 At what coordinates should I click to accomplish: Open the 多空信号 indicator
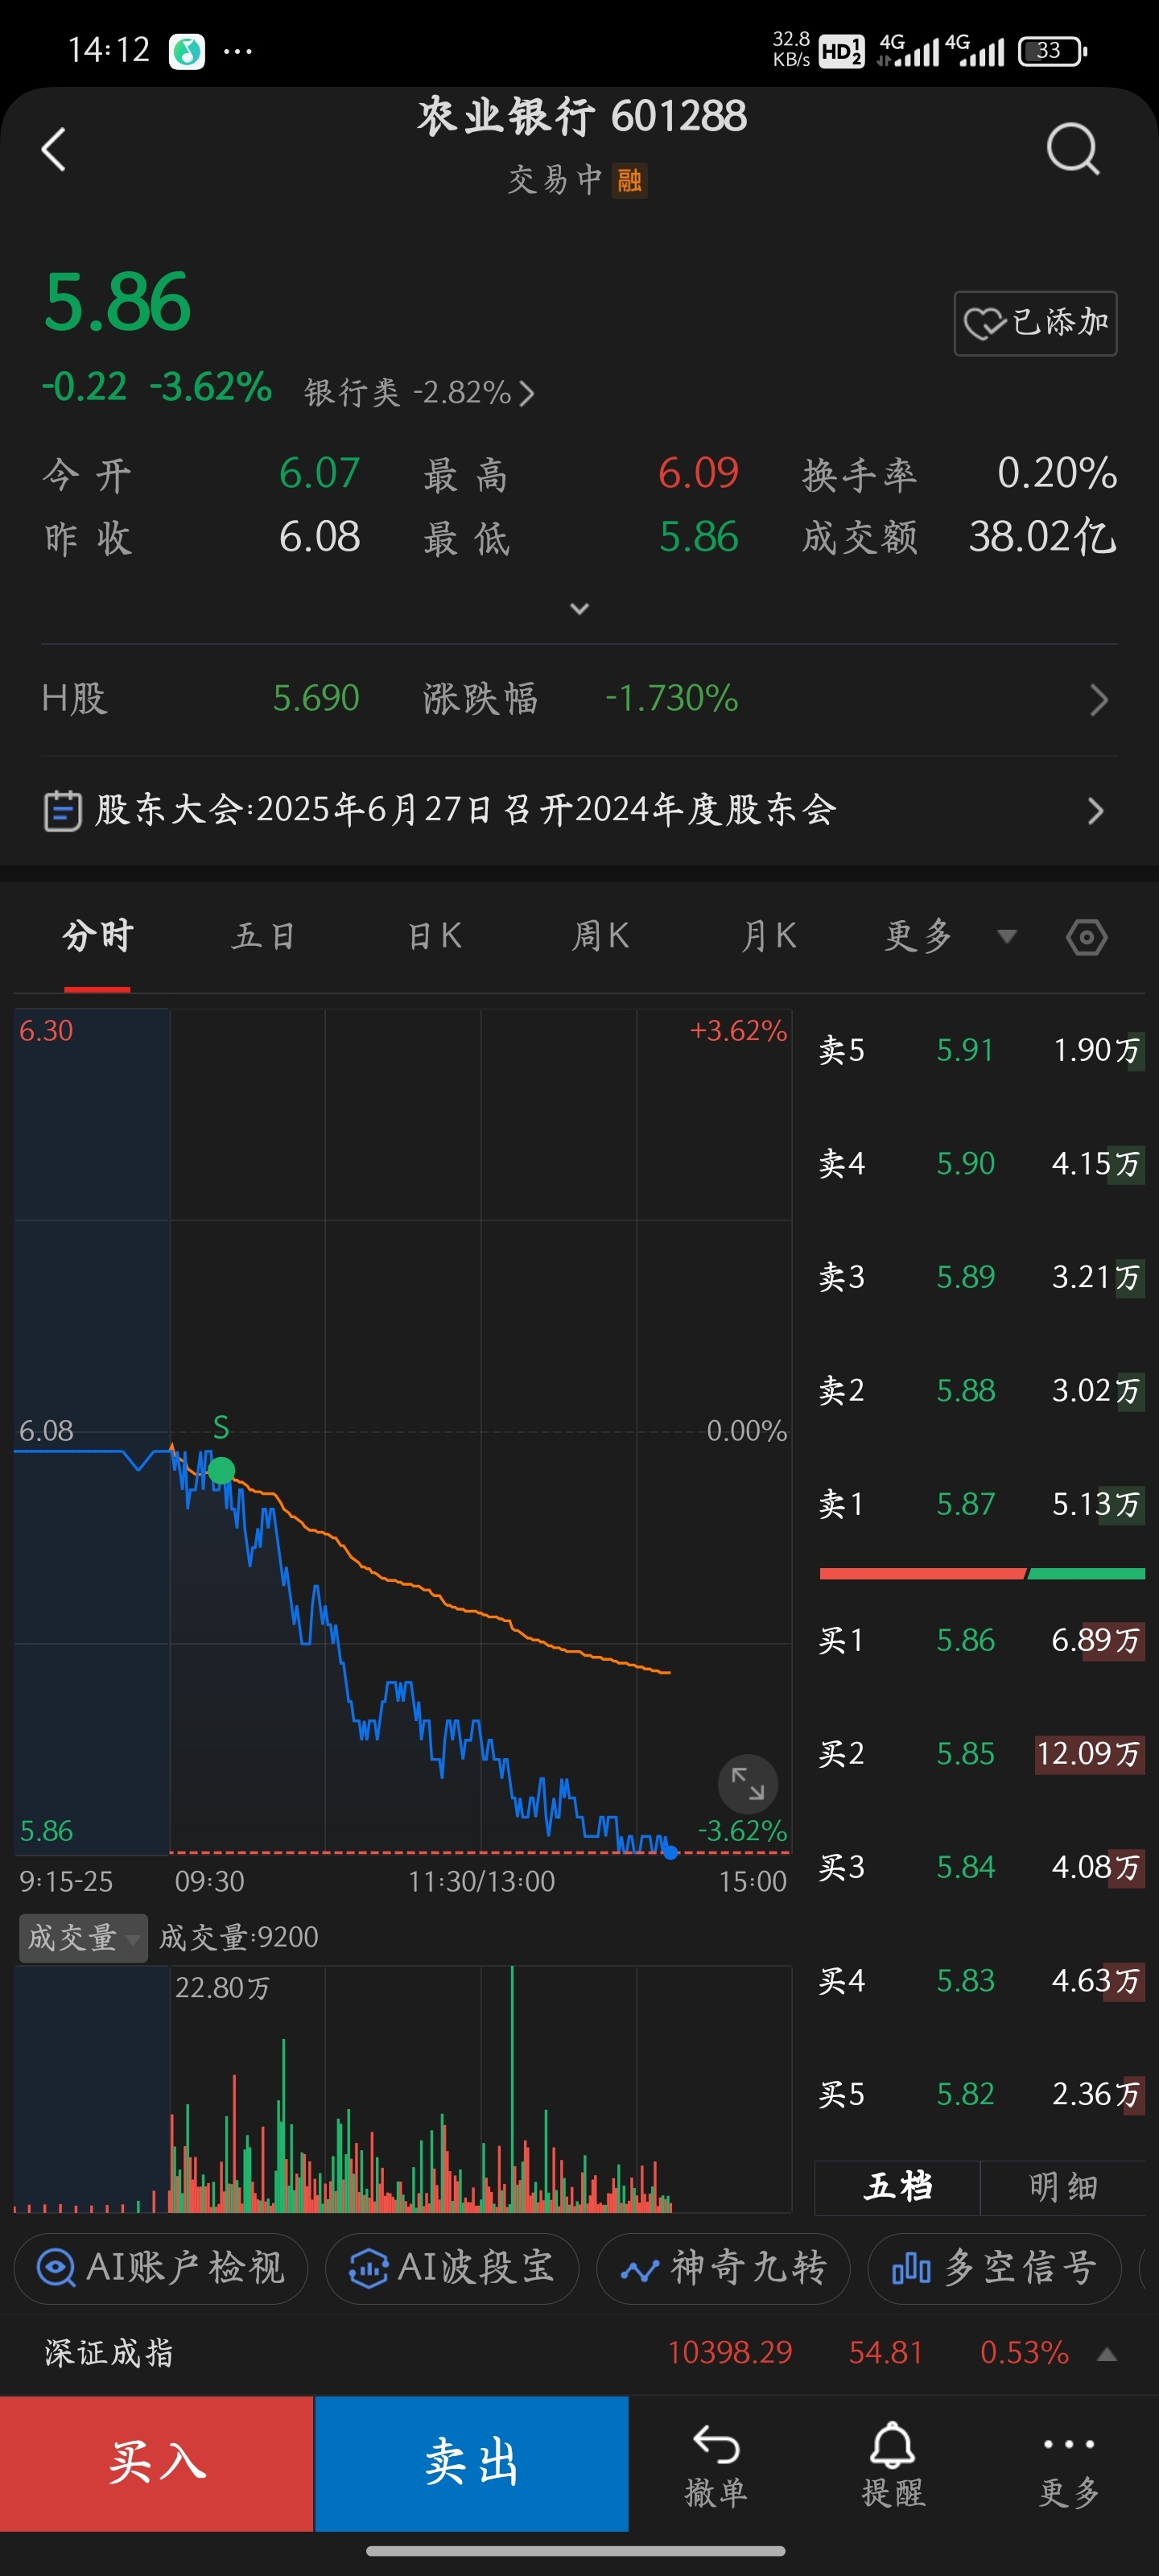[x=994, y=2268]
